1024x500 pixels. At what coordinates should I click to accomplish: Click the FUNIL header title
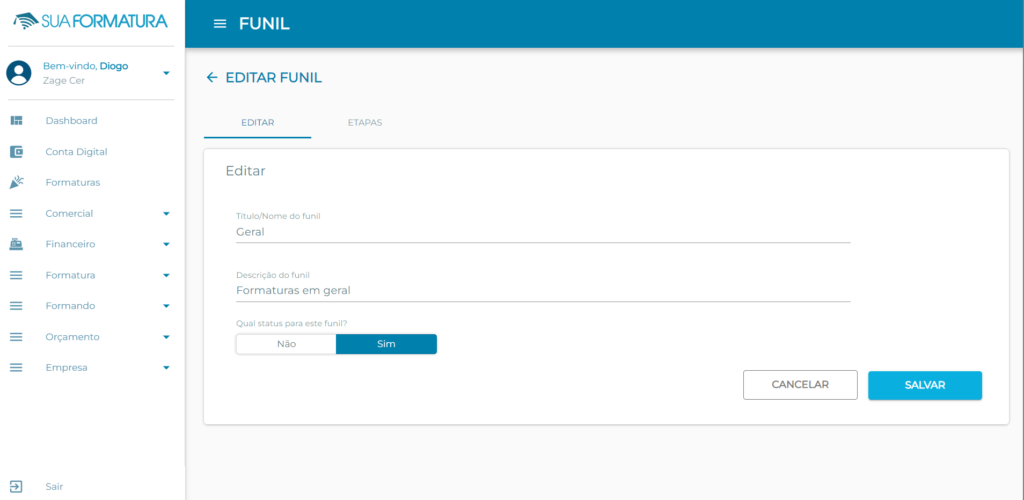[x=264, y=24]
